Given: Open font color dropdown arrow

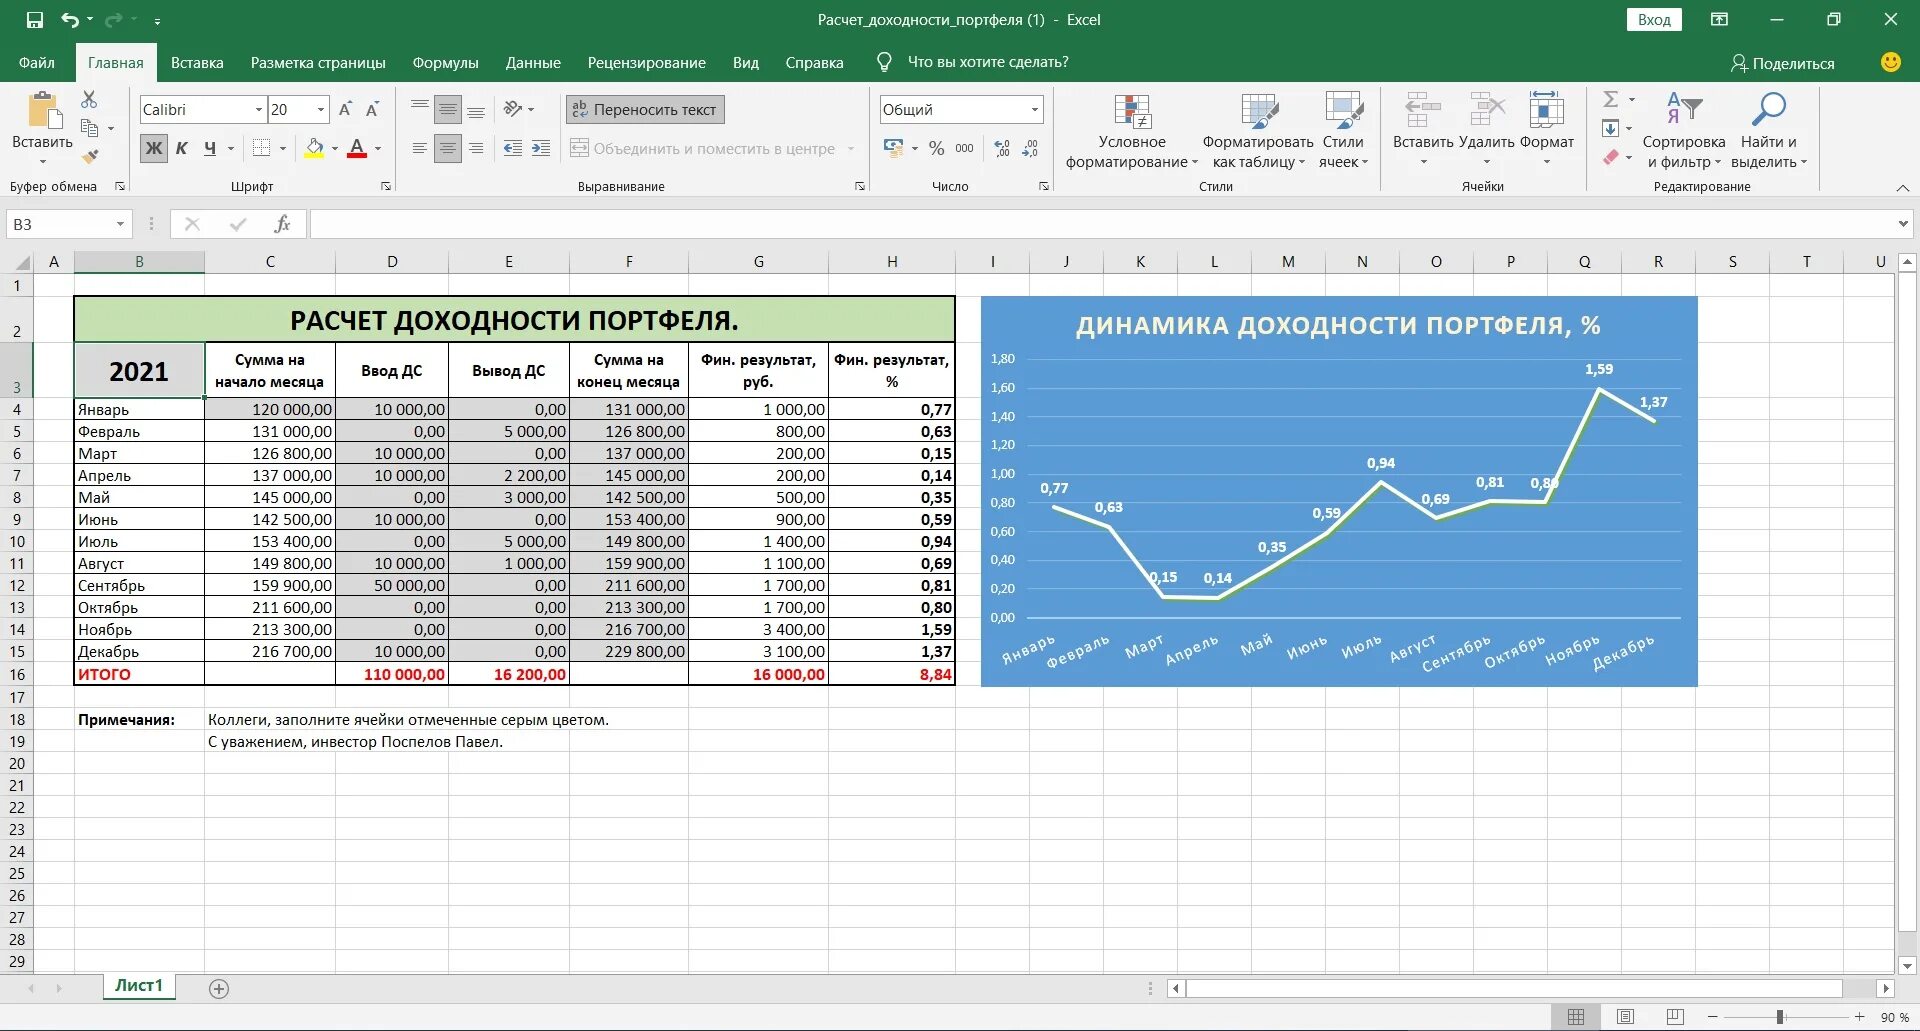Looking at the screenshot, I should coord(378,148).
